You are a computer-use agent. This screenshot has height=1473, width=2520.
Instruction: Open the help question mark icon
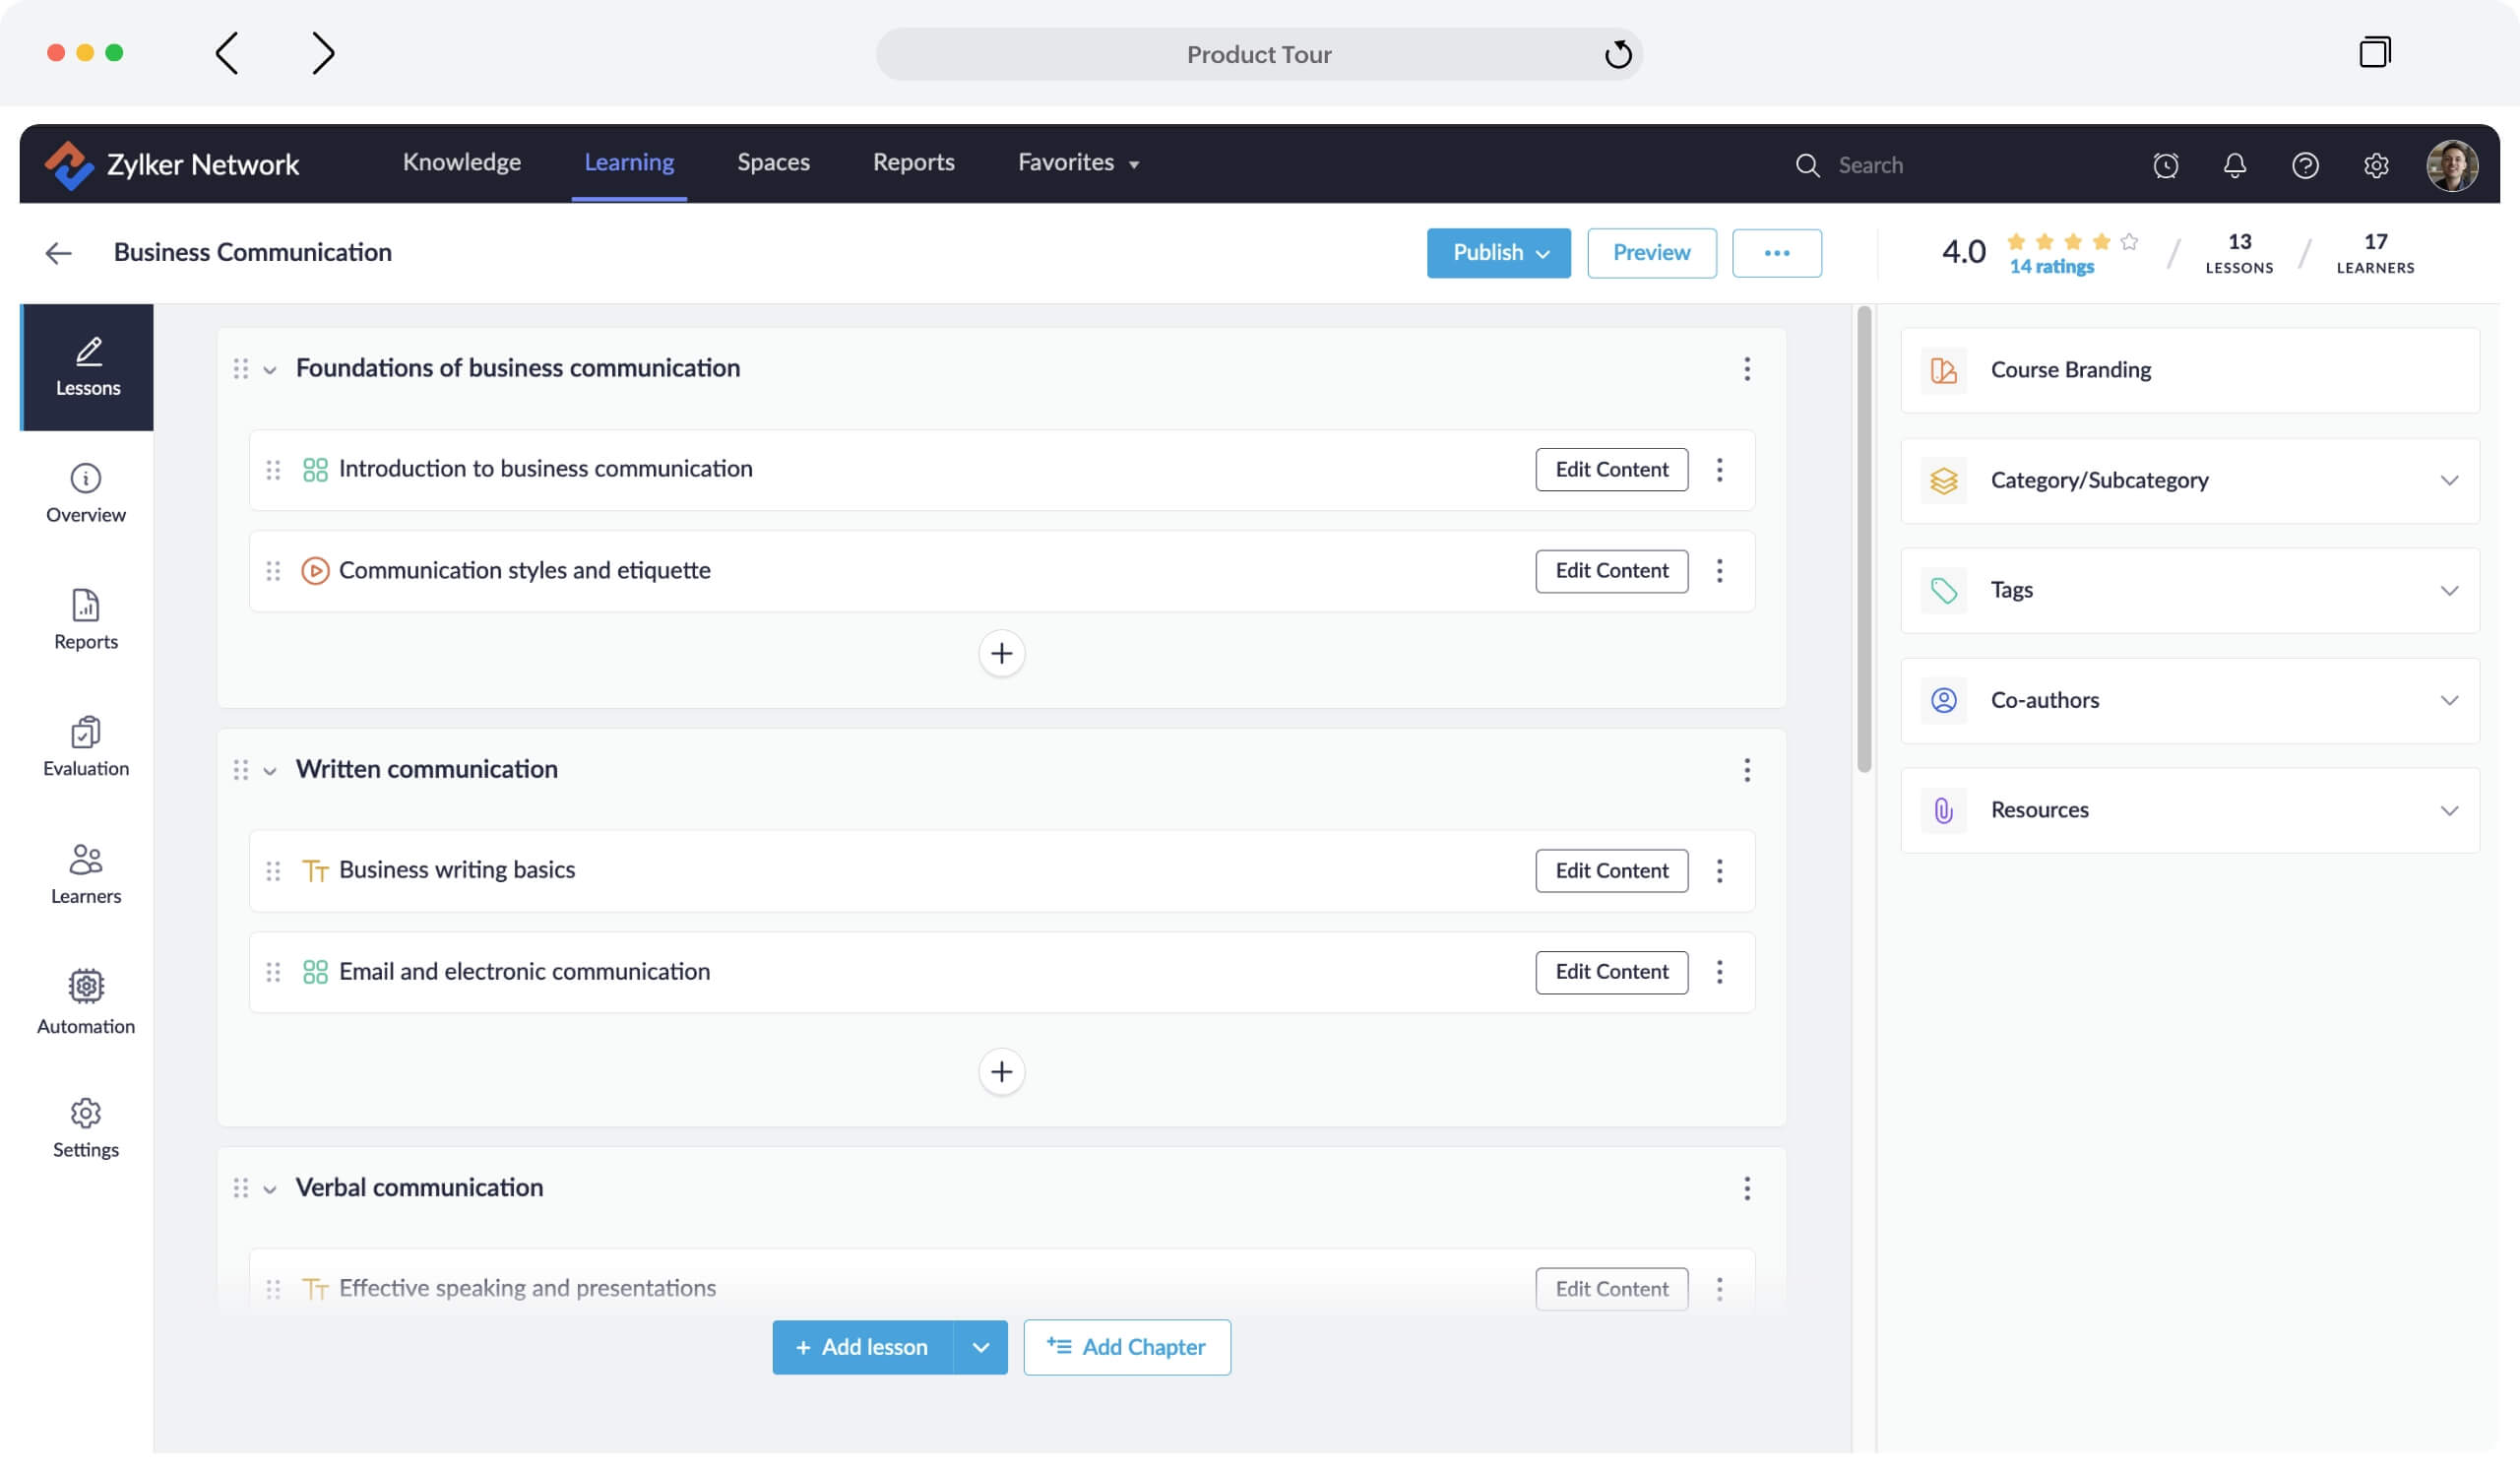tap(2304, 165)
